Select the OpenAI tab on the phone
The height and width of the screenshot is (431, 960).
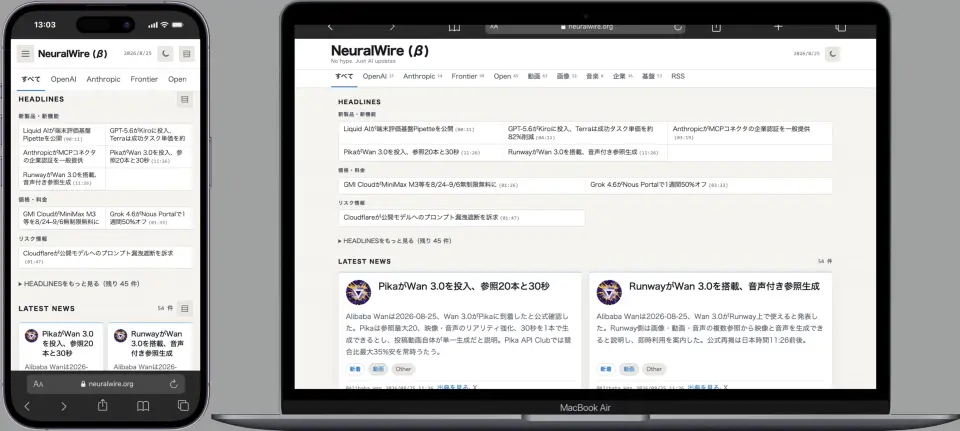click(x=64, y=79)
